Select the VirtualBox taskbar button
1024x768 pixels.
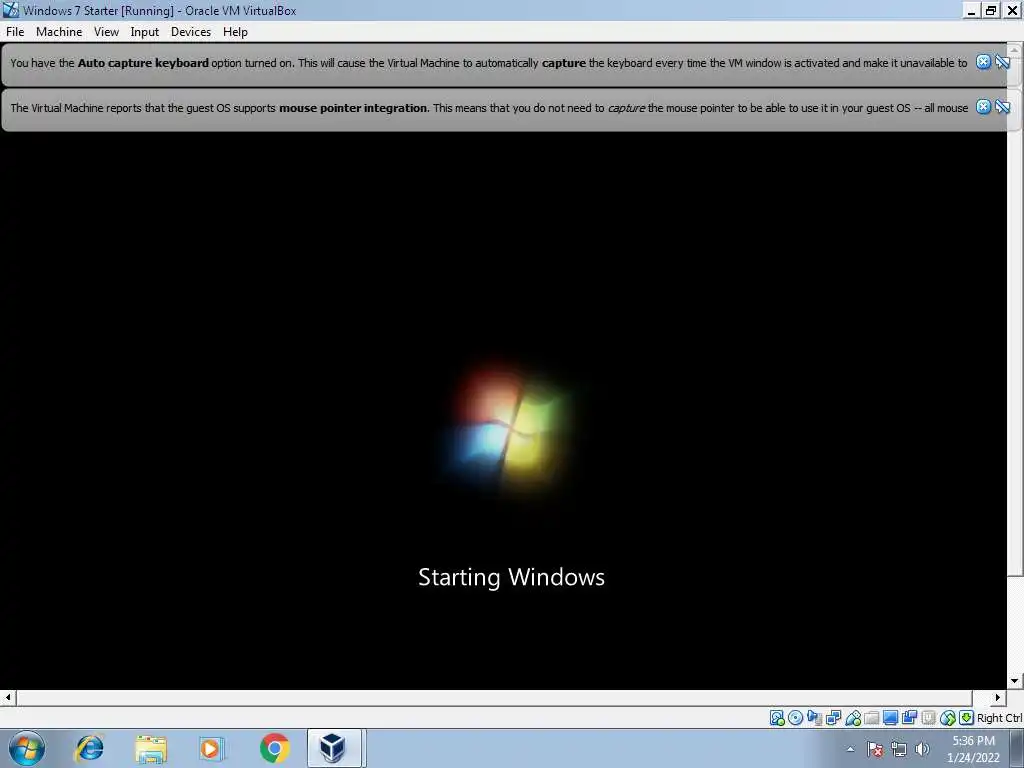(x=334, y=748)
